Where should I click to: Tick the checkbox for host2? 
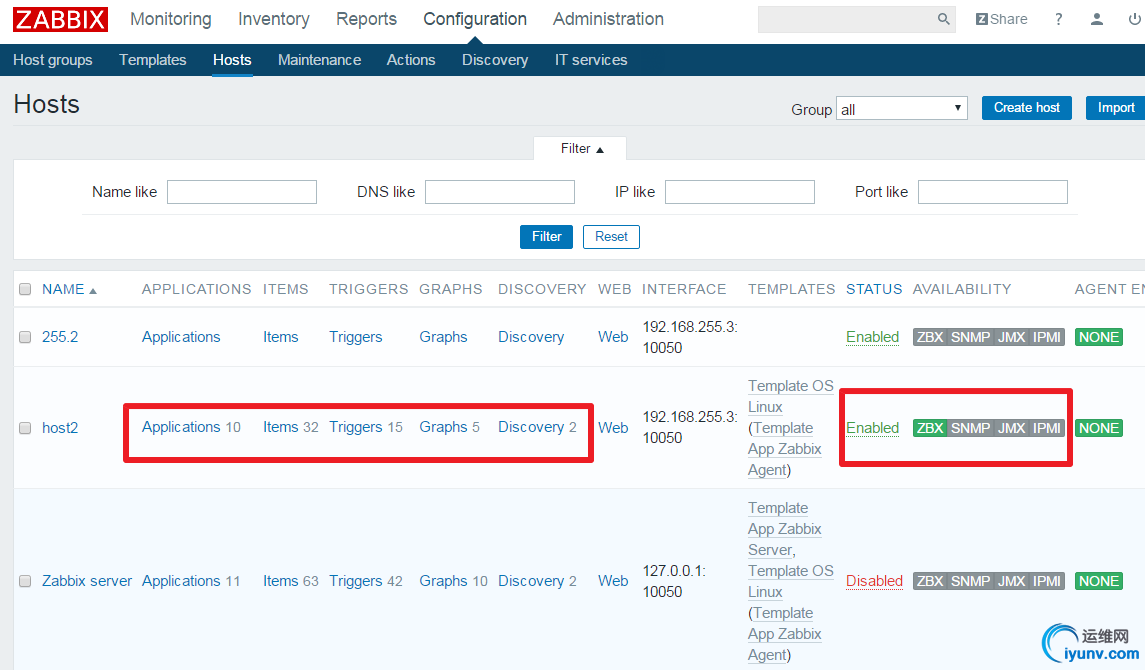[25, 428]
